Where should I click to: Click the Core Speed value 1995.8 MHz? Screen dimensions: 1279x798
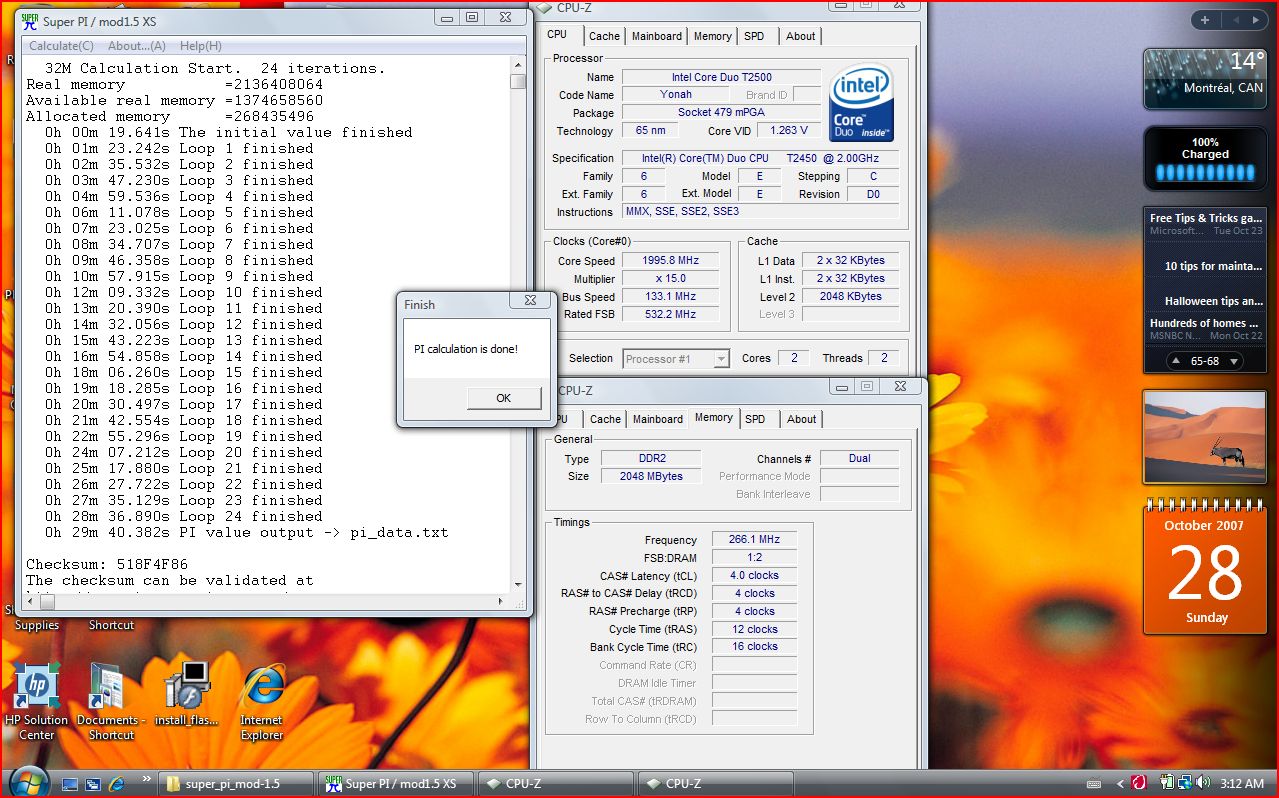pyautogui.click(x=671, y=260)
